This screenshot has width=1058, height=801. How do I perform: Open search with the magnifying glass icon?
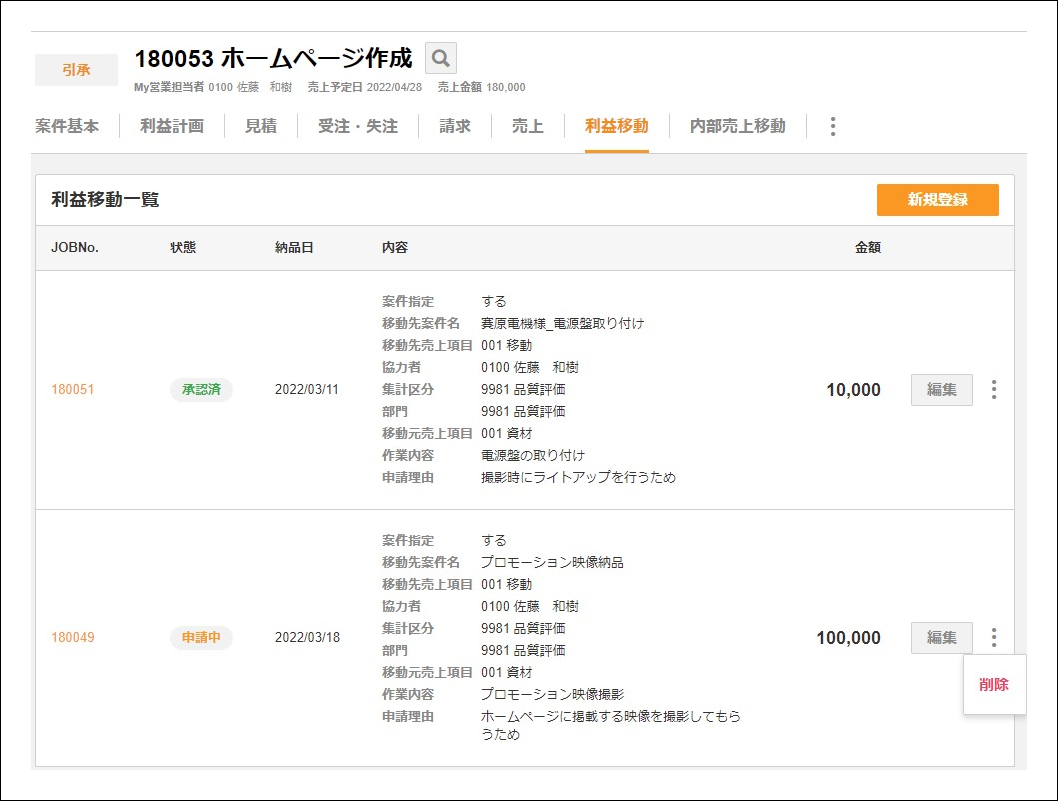[440, 58]
